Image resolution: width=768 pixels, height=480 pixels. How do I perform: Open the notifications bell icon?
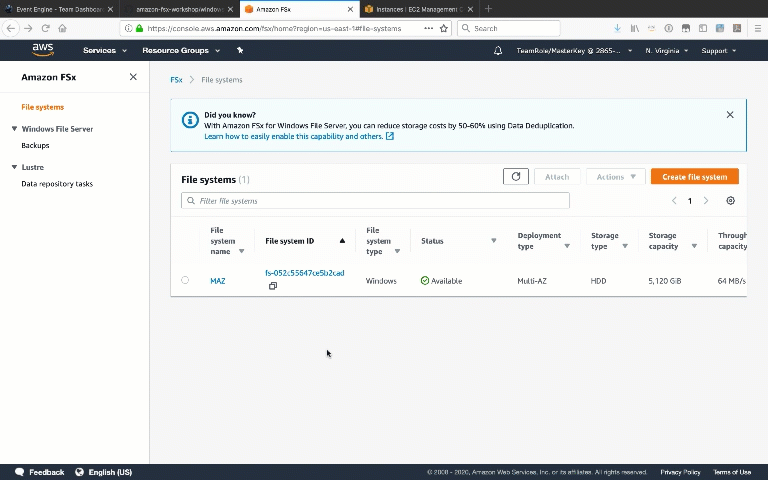(498, 50)
